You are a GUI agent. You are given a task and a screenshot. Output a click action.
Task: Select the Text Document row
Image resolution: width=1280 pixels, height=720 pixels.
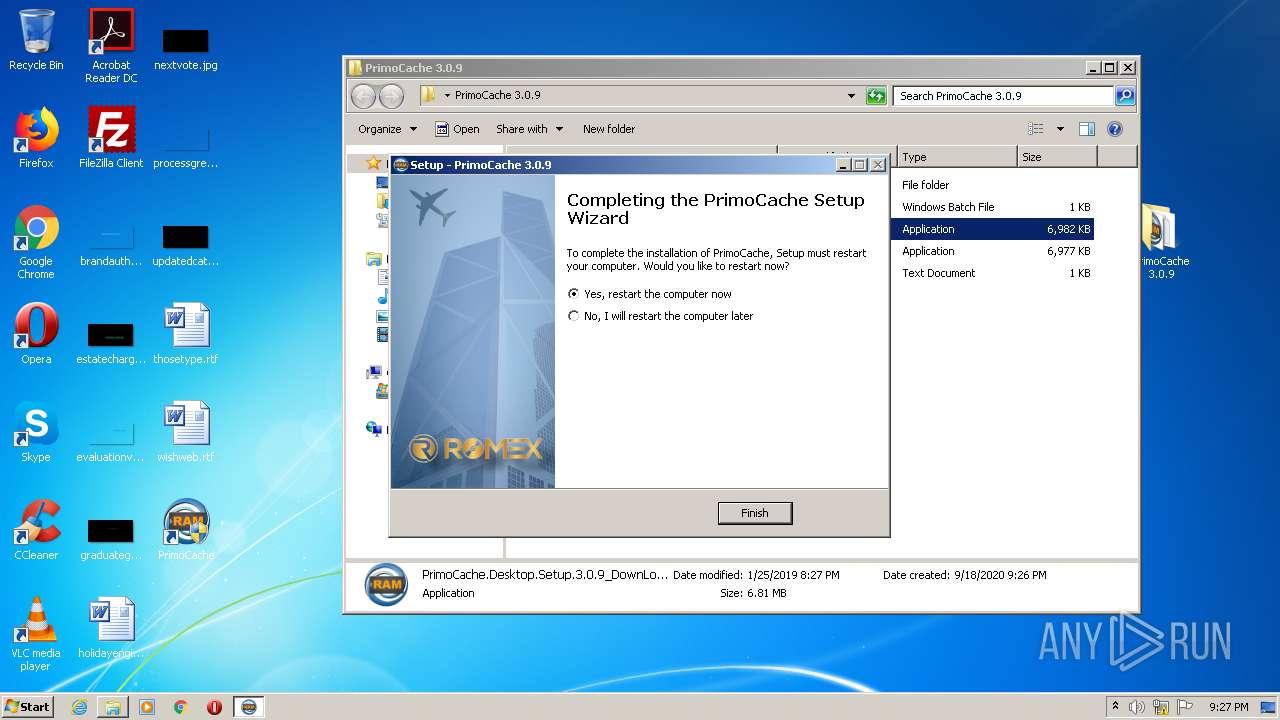[x=992, y=273]
